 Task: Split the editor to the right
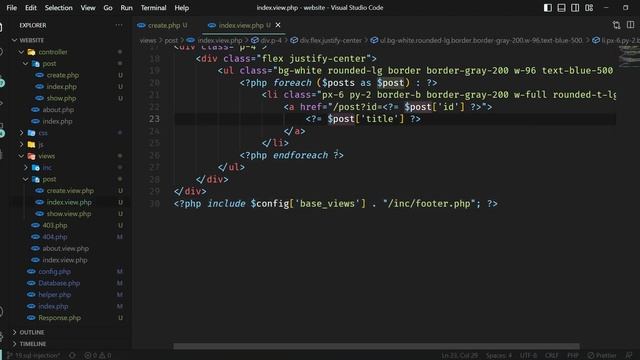tap(630, 25)
